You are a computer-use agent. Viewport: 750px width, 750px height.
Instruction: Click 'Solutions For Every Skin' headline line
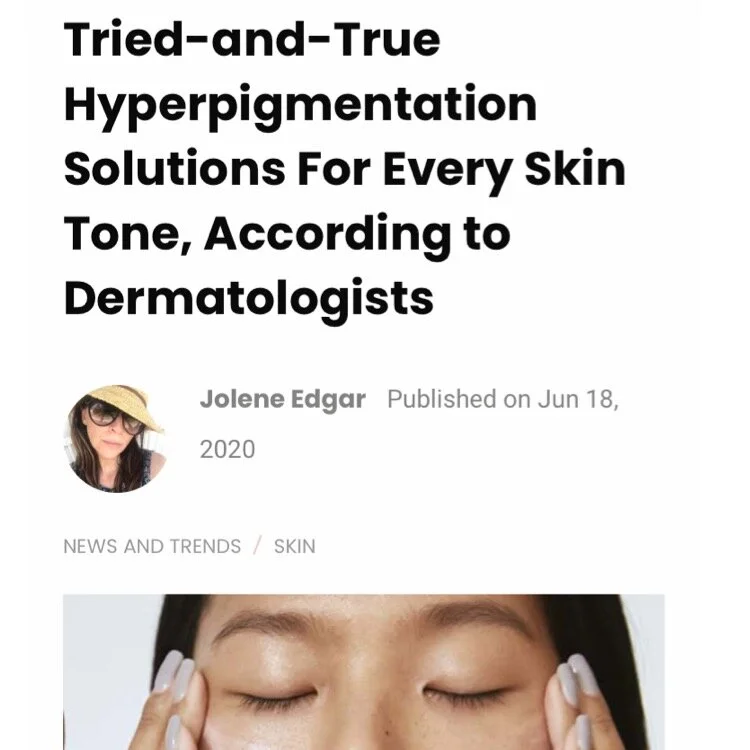[x=345, y=170]
